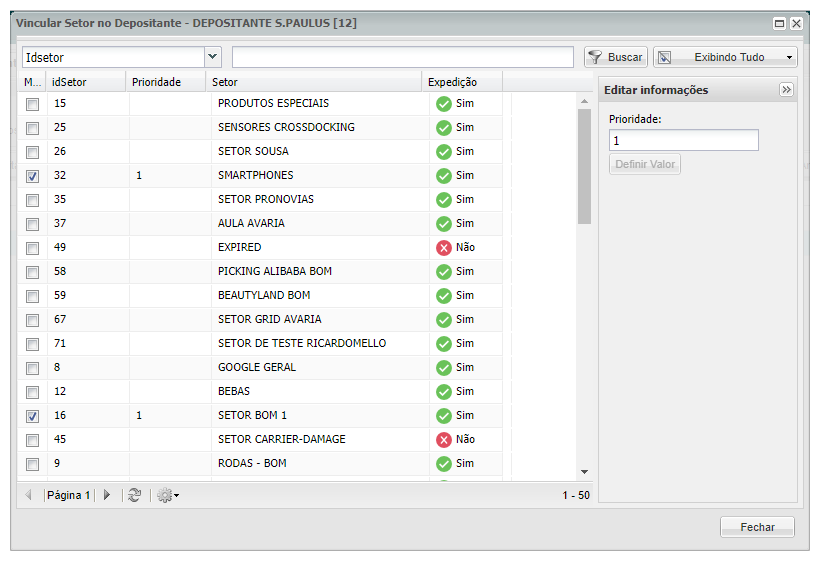Check the GOOGLE GERAL row checkbox
820x561 pixels.
pos(32,368)
